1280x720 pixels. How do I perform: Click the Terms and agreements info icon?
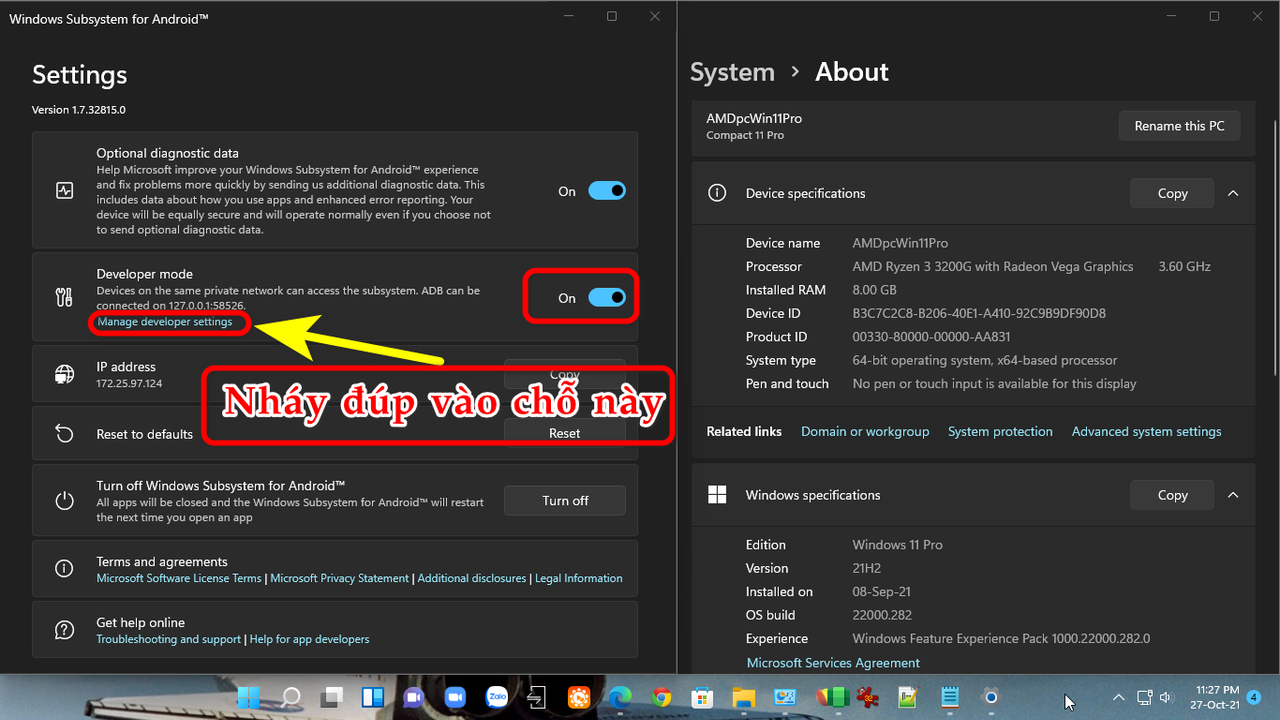(x=65, y=569)
